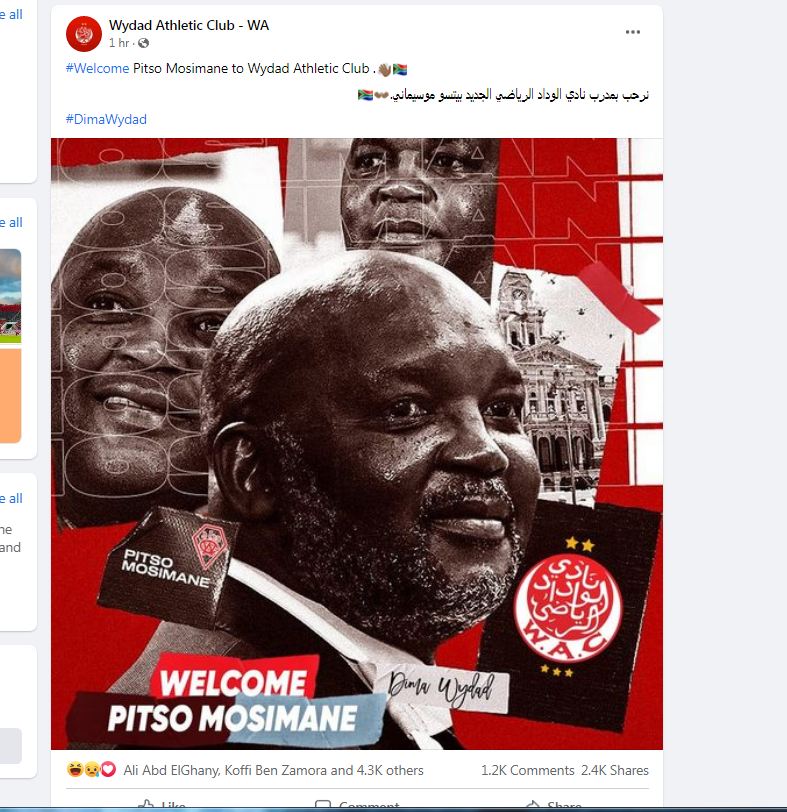
Task: Click the Like thumbs-up icon
Action: click(147, 804)
